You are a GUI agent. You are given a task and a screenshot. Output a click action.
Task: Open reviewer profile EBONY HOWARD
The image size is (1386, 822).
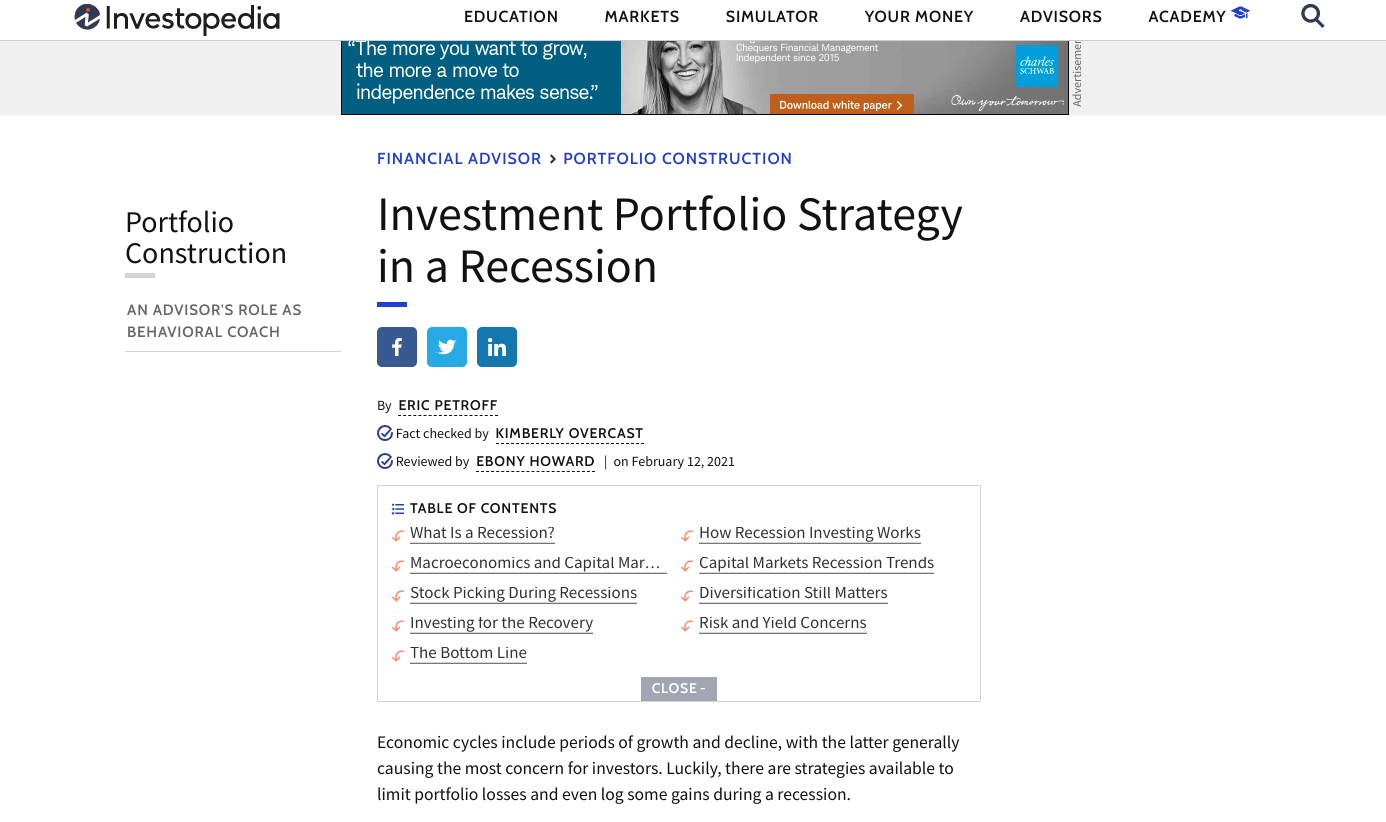(535, 461)
